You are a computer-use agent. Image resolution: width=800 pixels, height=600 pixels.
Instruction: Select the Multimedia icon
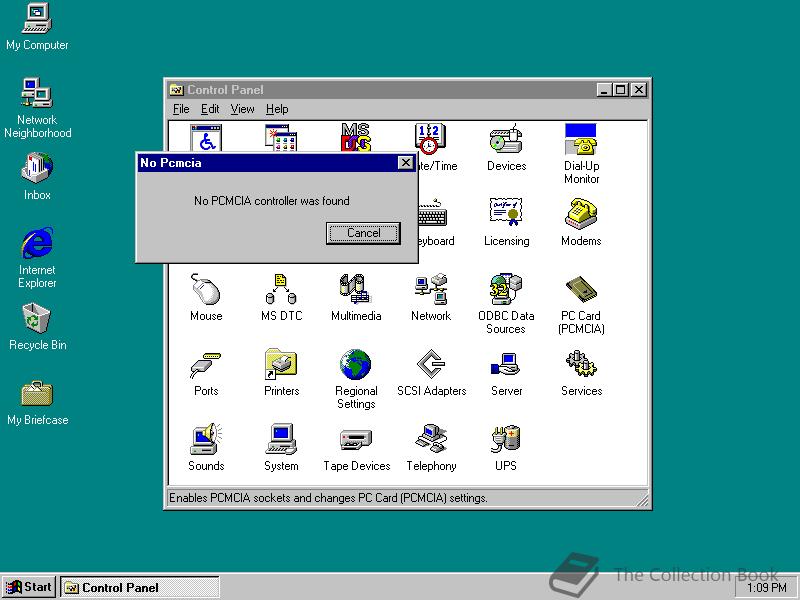(356, 289)
